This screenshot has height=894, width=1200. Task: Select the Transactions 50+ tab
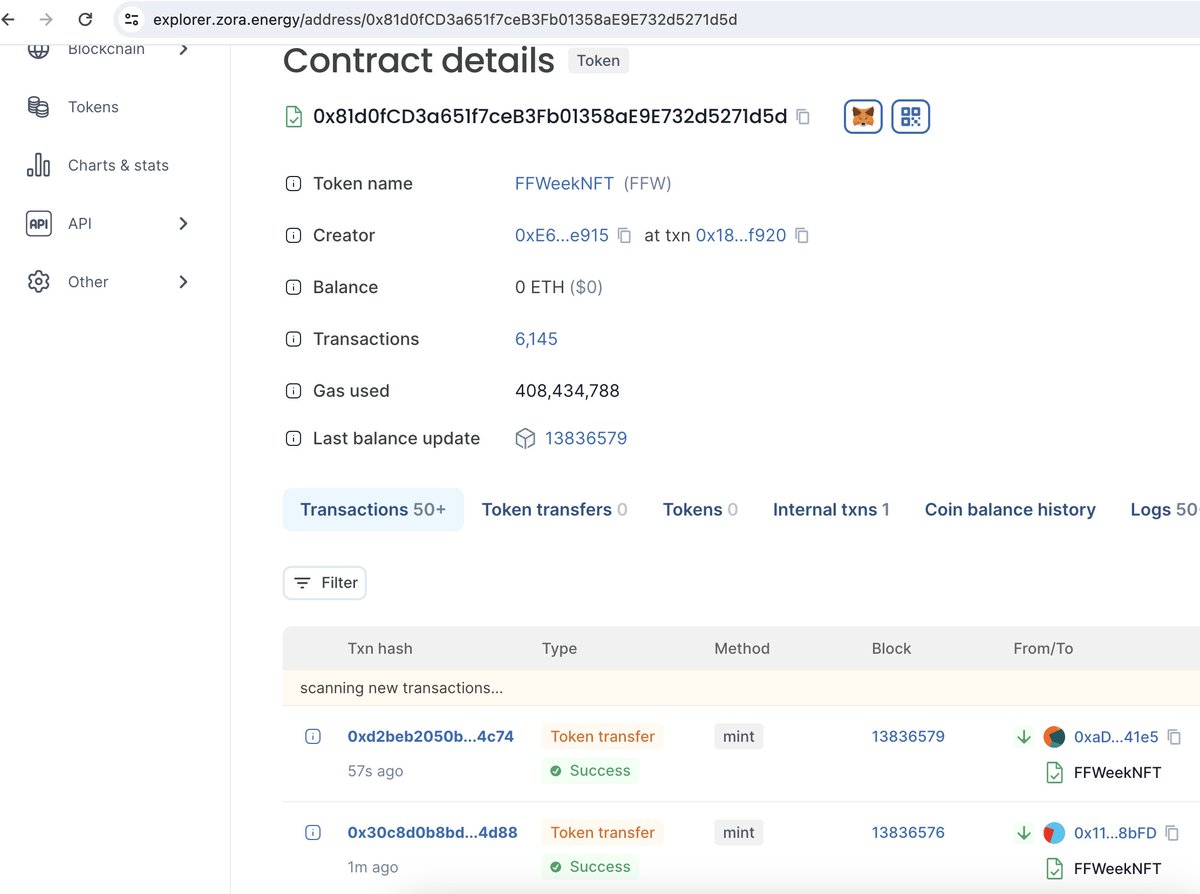[373, 510]
